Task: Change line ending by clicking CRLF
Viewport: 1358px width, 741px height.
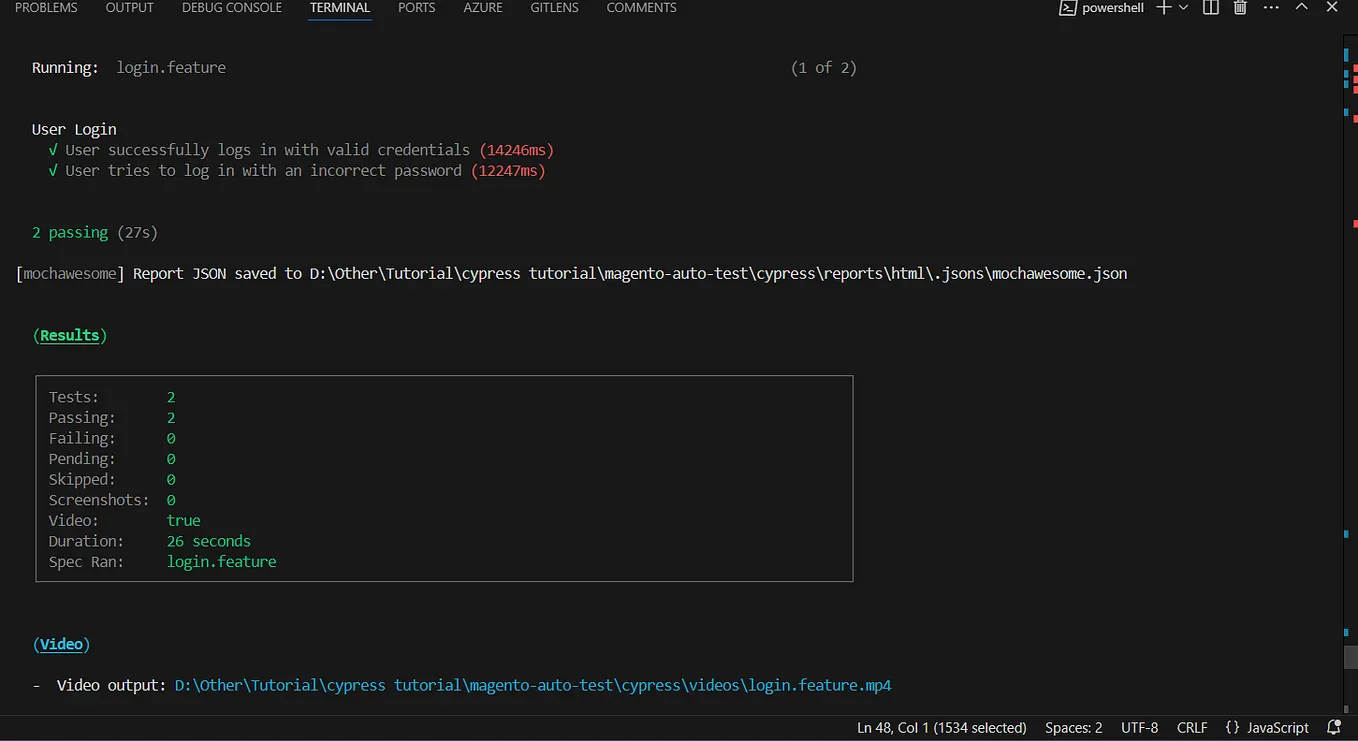Action: click(1191, 727)
